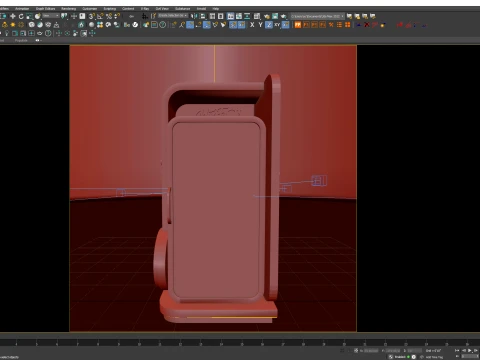Open Render Setup teapot icon
This screenshot has height=360, width=480.
click(x=267, y=16)
